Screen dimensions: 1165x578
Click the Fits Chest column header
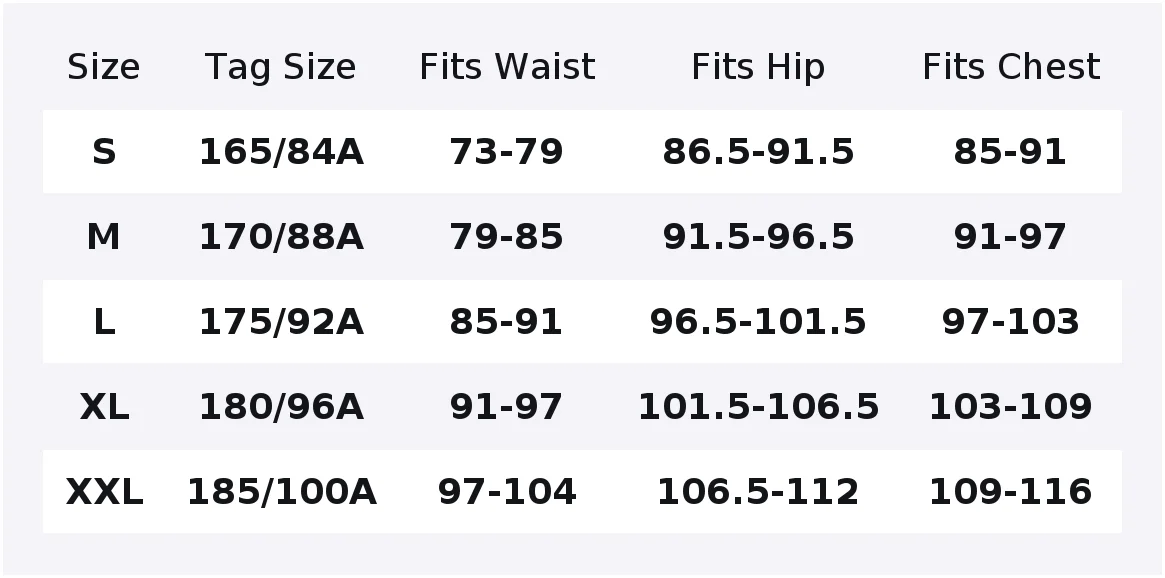(x=1010, y=67)
